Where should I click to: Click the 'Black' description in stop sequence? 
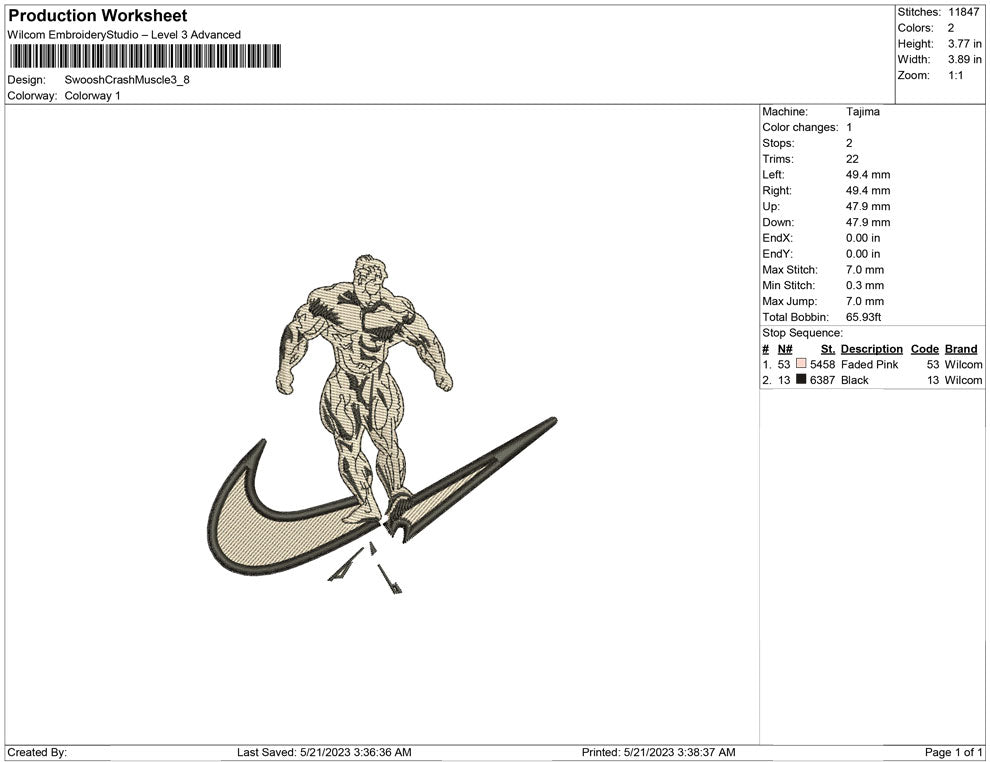pyautogui.click(x=855, y=380)
